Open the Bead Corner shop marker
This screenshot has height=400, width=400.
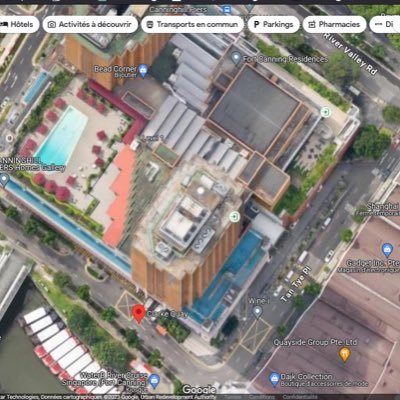pos(143,71)
